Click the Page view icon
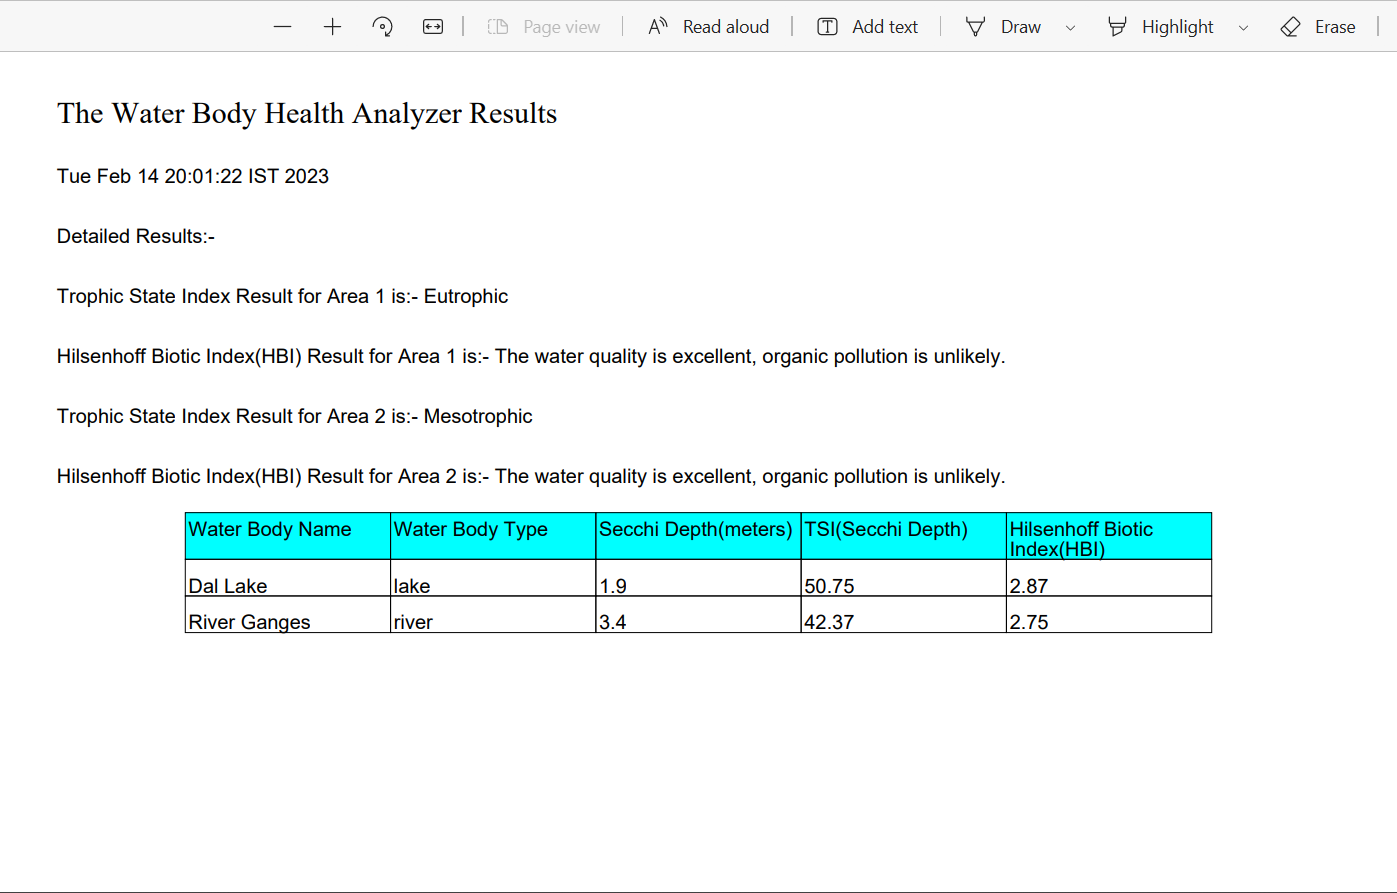 [x=498, y=26]
